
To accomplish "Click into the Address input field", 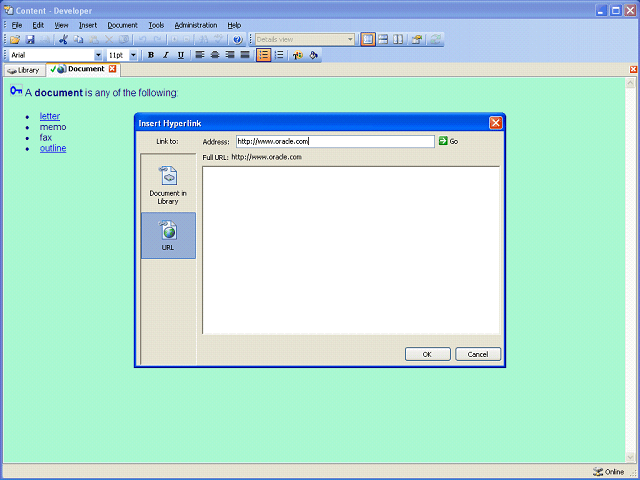I will coord(335,141).
